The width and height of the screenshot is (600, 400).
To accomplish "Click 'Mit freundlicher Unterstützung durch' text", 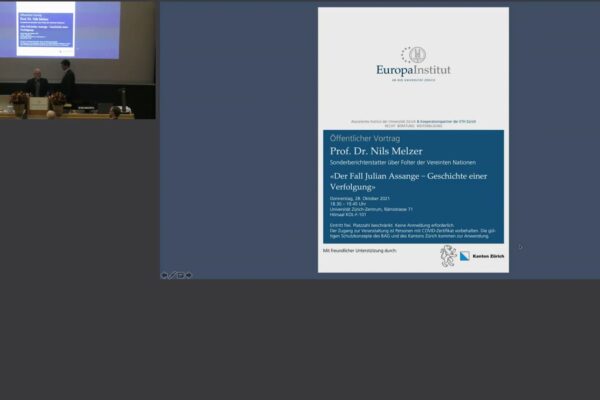I will tap(360, 251).
